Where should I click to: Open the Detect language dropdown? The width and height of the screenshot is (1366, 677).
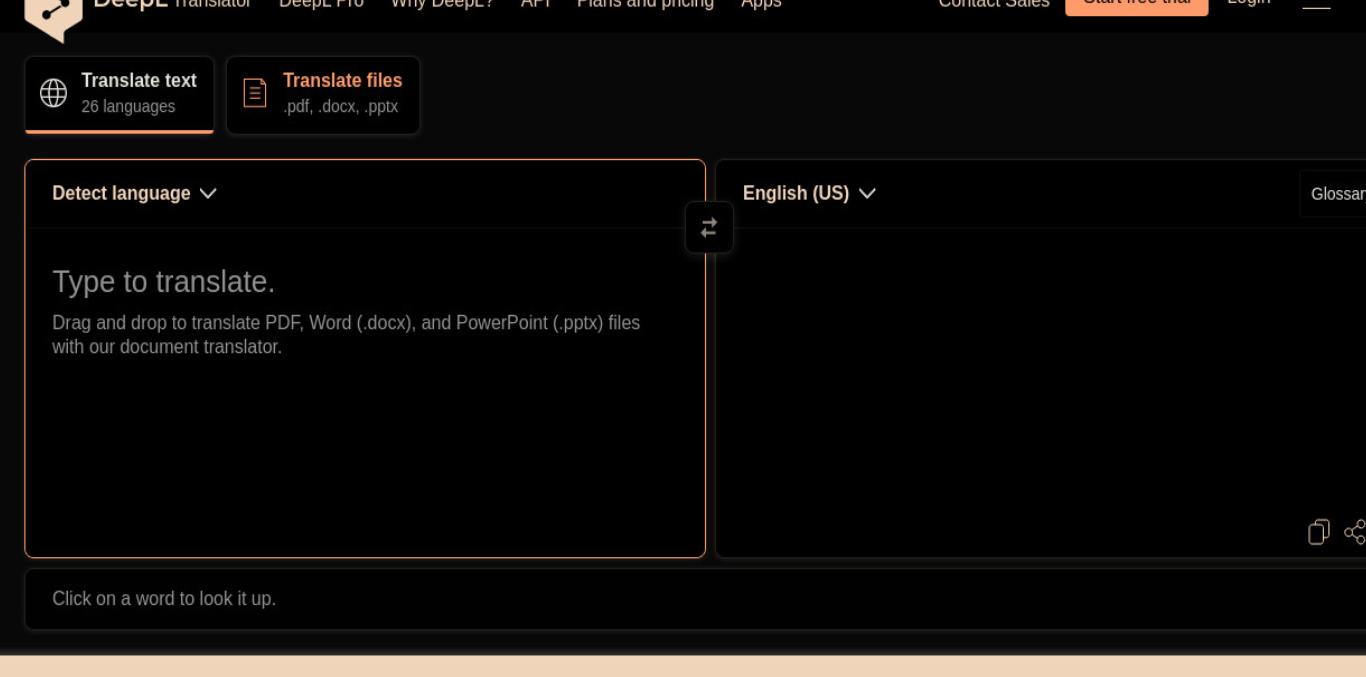click(x=134, y=193)
